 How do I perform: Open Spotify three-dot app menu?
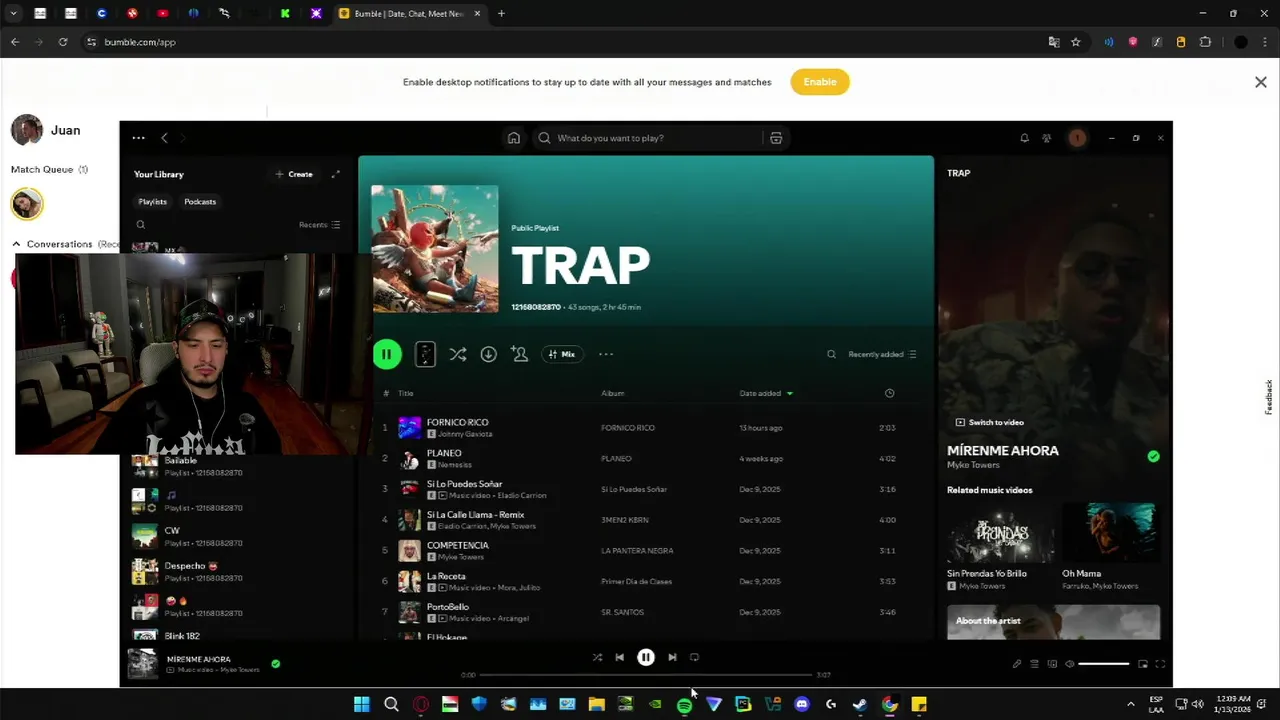138,138
